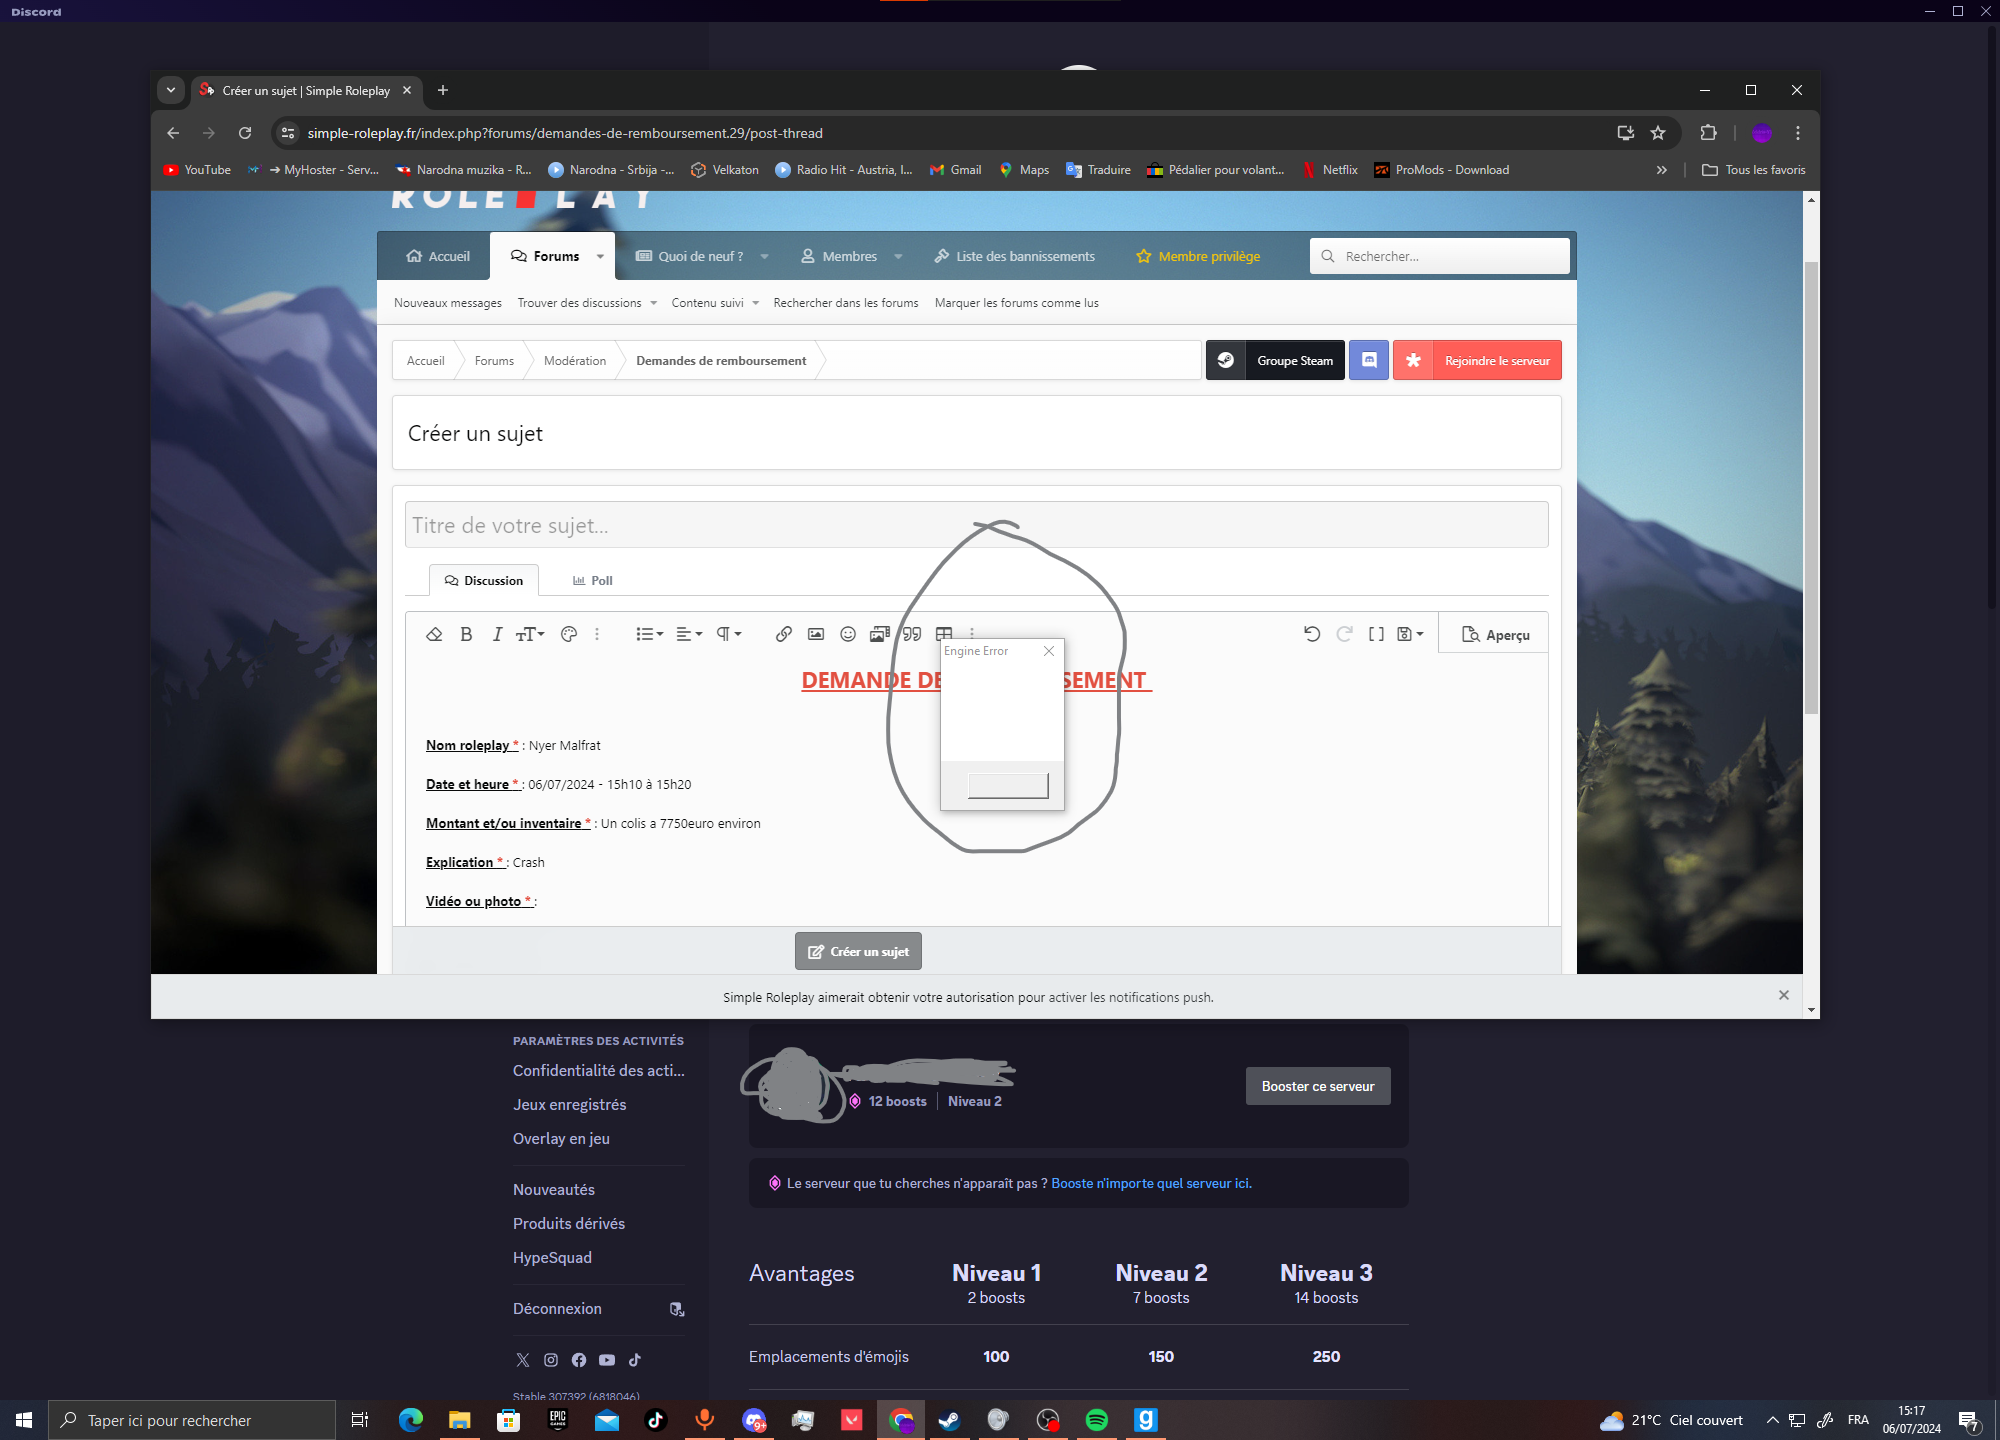Viewport: 2000px width, 1440px height.
Task: Open the smiley emoji picker
Action: click(x=848, y=634)
